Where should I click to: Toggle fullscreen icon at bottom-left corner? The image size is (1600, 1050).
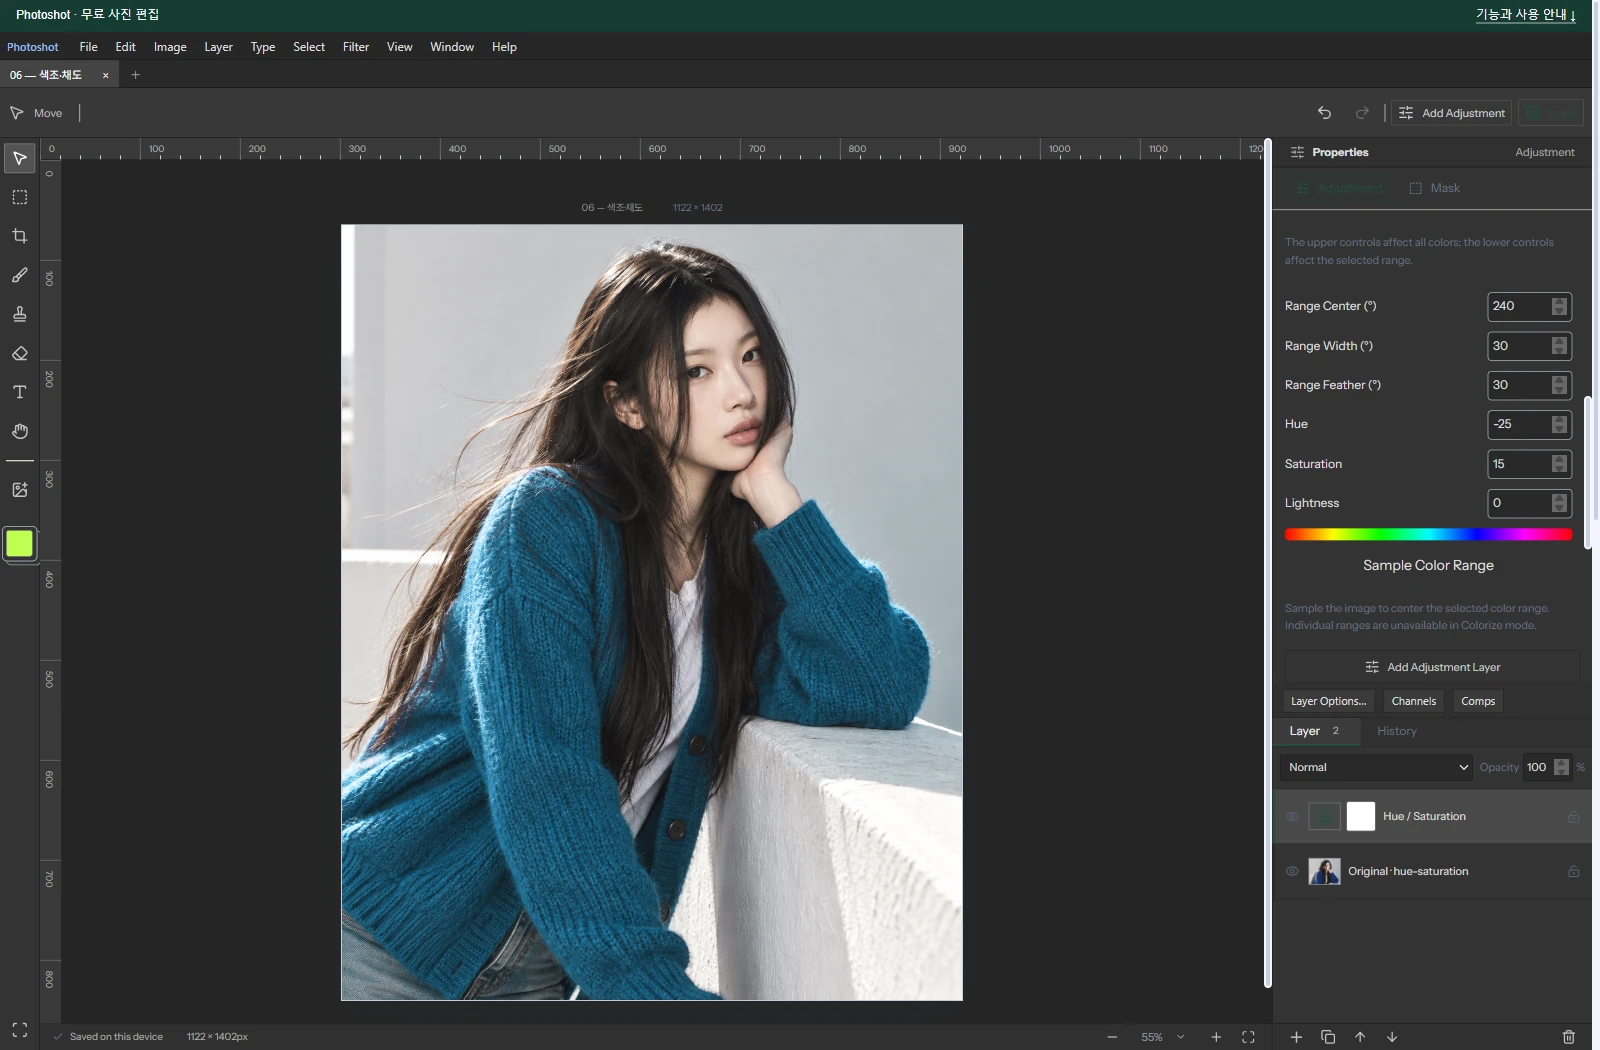19,1030
